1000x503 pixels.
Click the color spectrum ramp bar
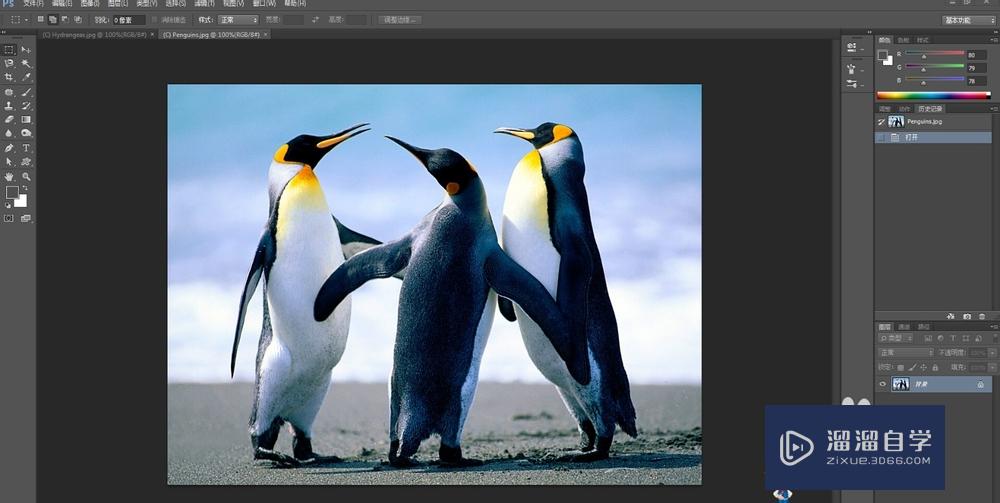click(933, 95)
